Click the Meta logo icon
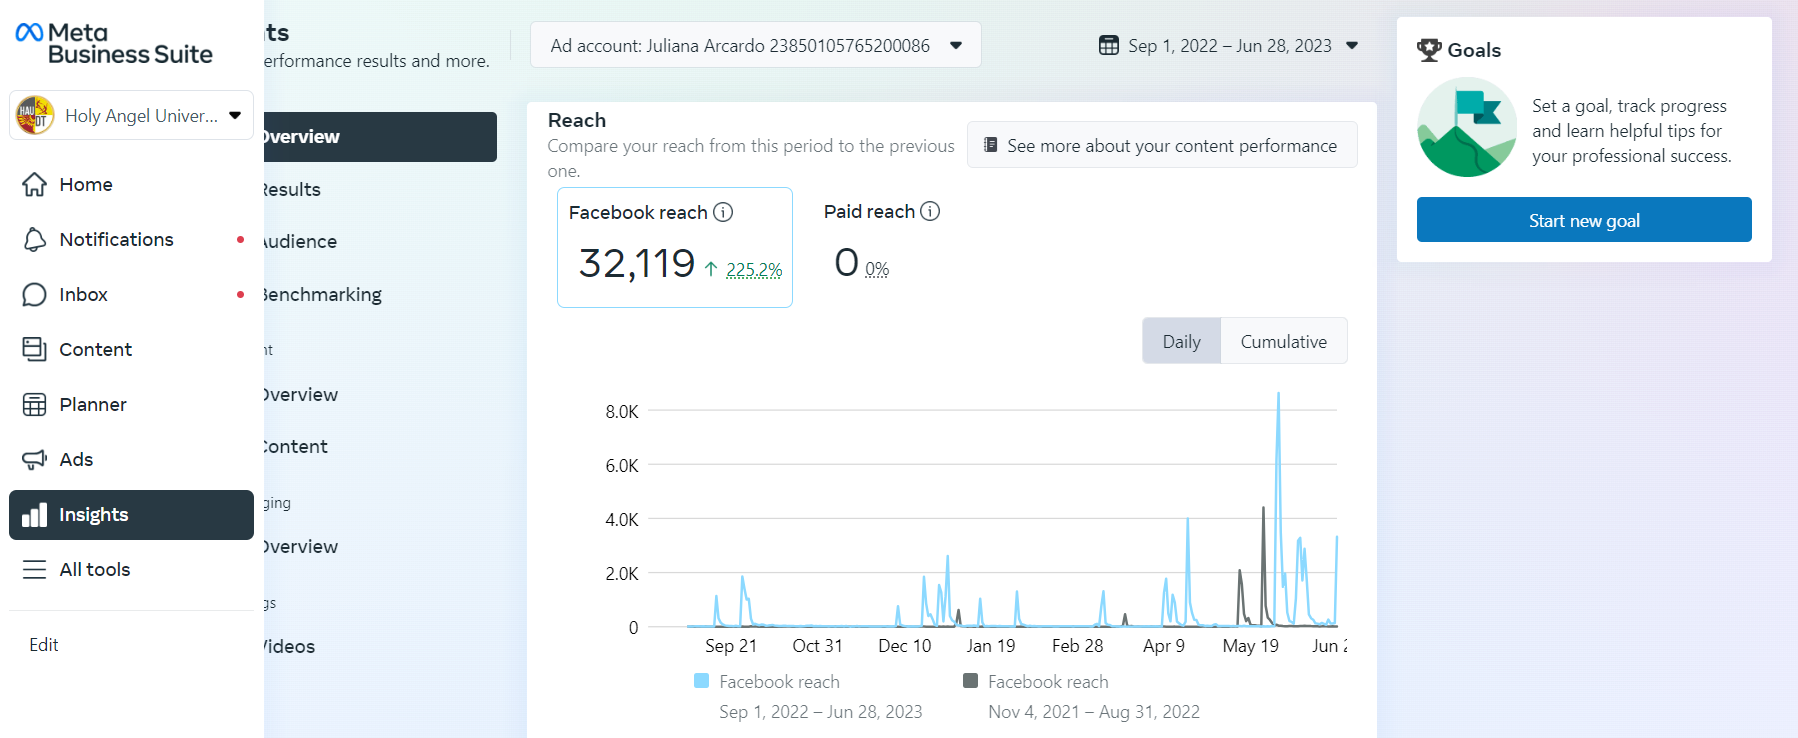This screenshot has width=1798, height=738. pos(29,33)
